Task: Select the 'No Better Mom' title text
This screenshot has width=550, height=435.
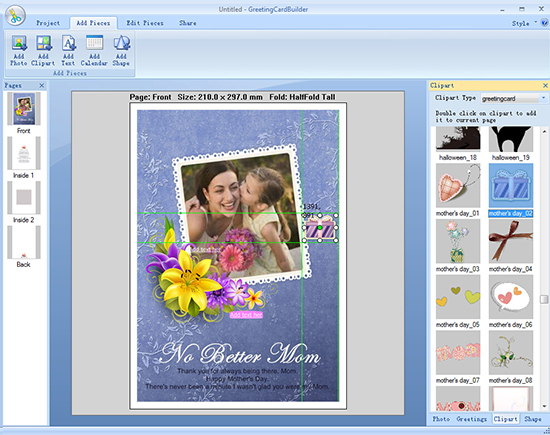Action: pos(240,353)
